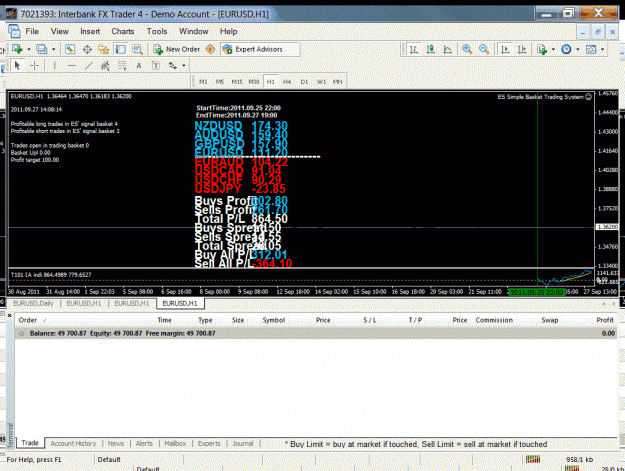Select the MN timeframe
The image size is (625, 471).
(338, 81)
